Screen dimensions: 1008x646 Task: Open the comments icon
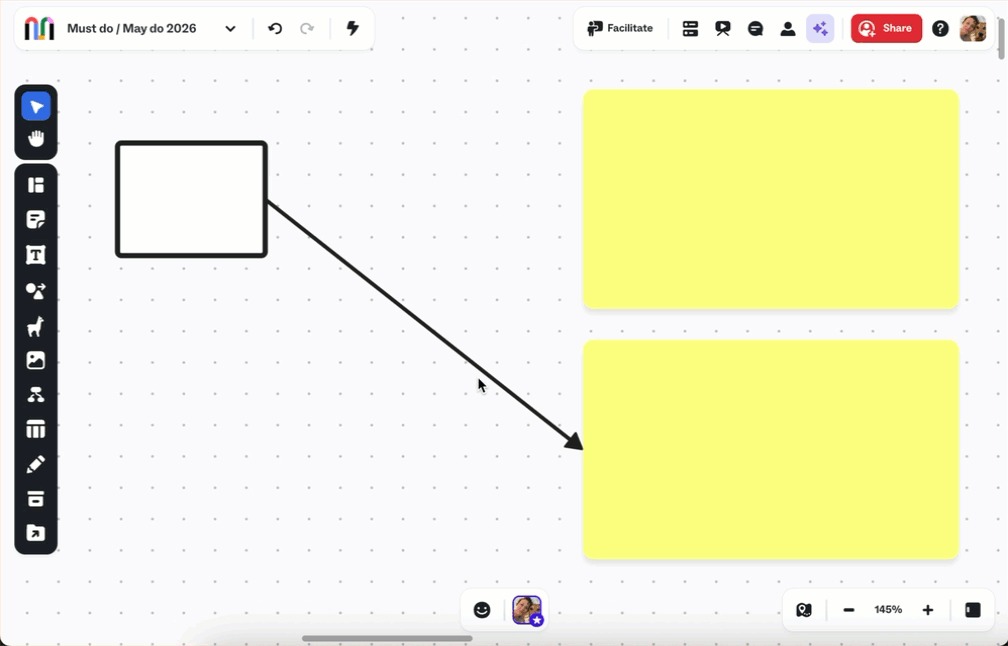pos(755,28)
